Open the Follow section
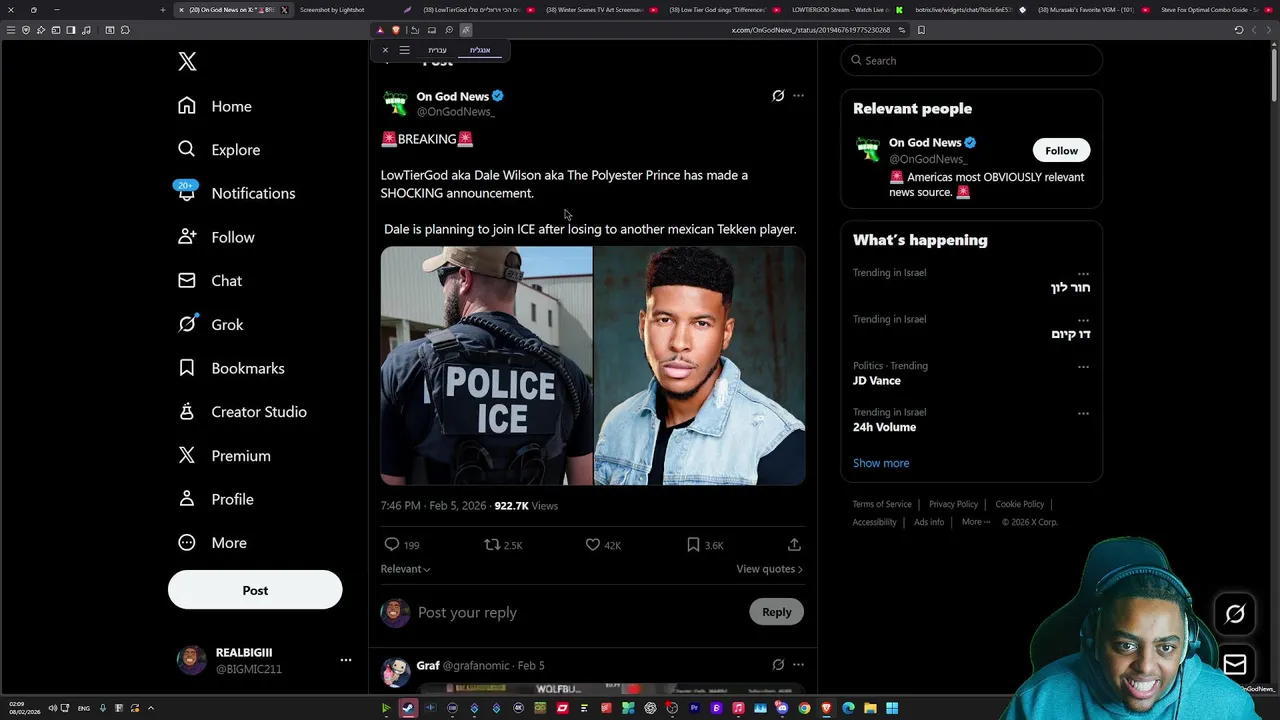 tap(216, 237)
